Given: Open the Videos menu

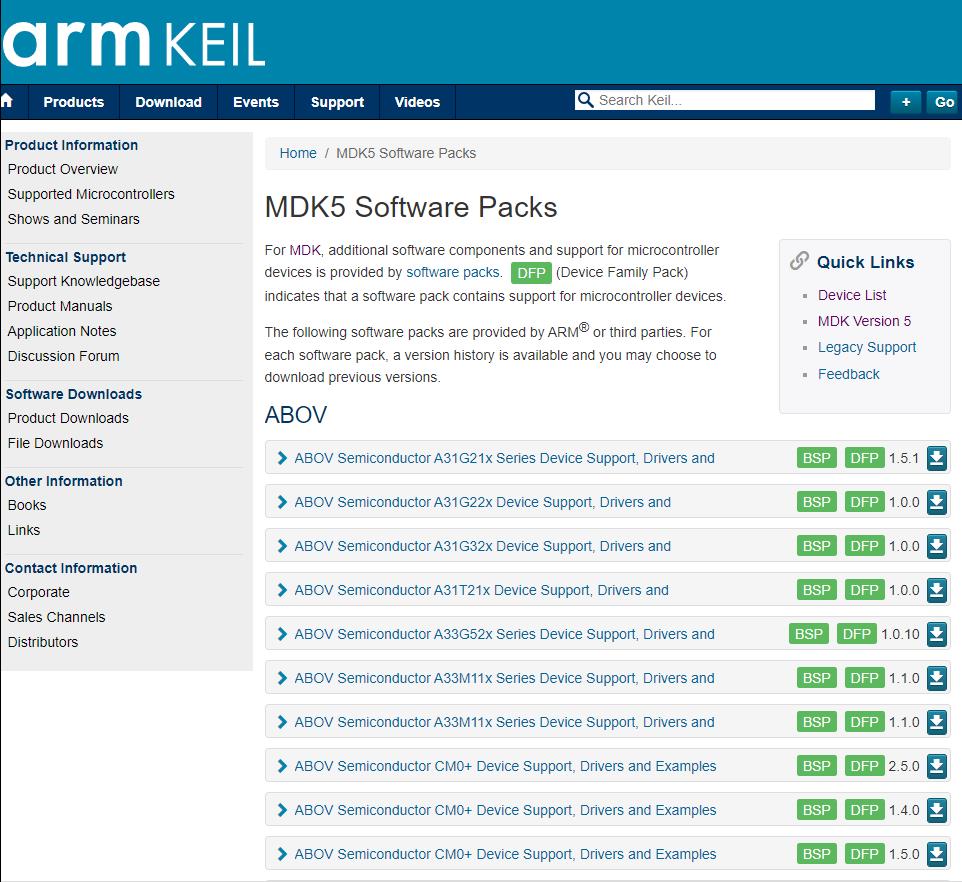Looking at the screenshot, I should click(x=417, y=102).
